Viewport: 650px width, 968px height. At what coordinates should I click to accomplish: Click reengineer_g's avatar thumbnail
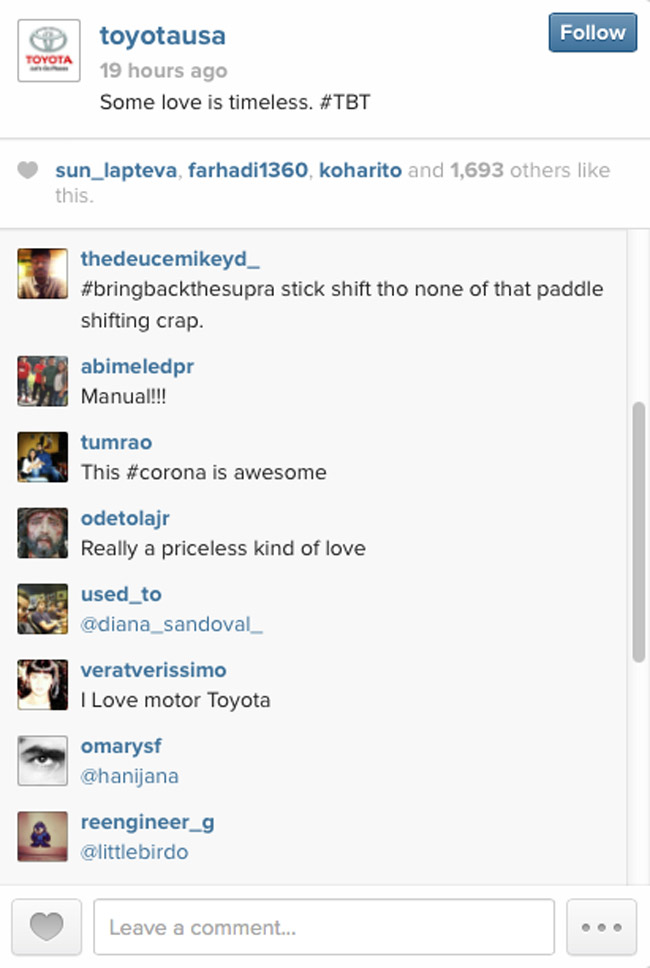[x=43, y=837]
